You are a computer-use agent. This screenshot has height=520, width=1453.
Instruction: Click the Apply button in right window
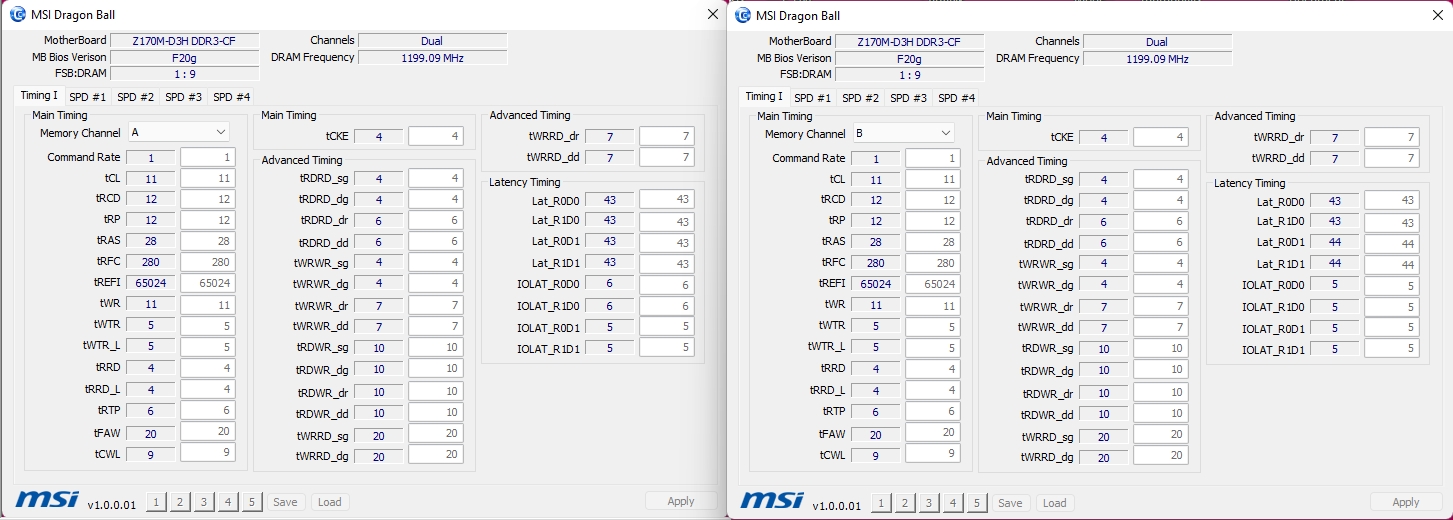[x=1406, y=502]
